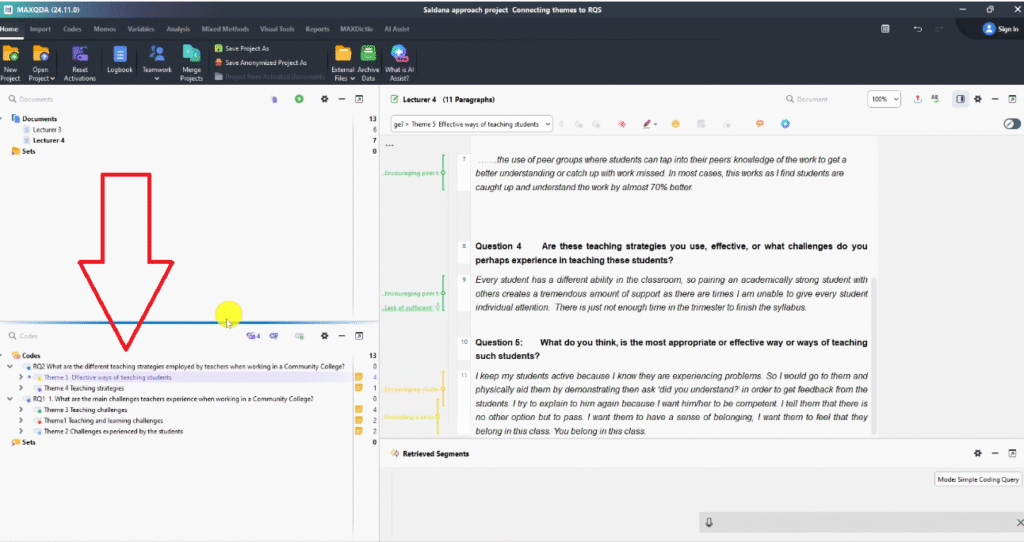This screenshot has height=542, width=1024.
Task: Click the emoji code smiley icon
Action: point(675,124)
